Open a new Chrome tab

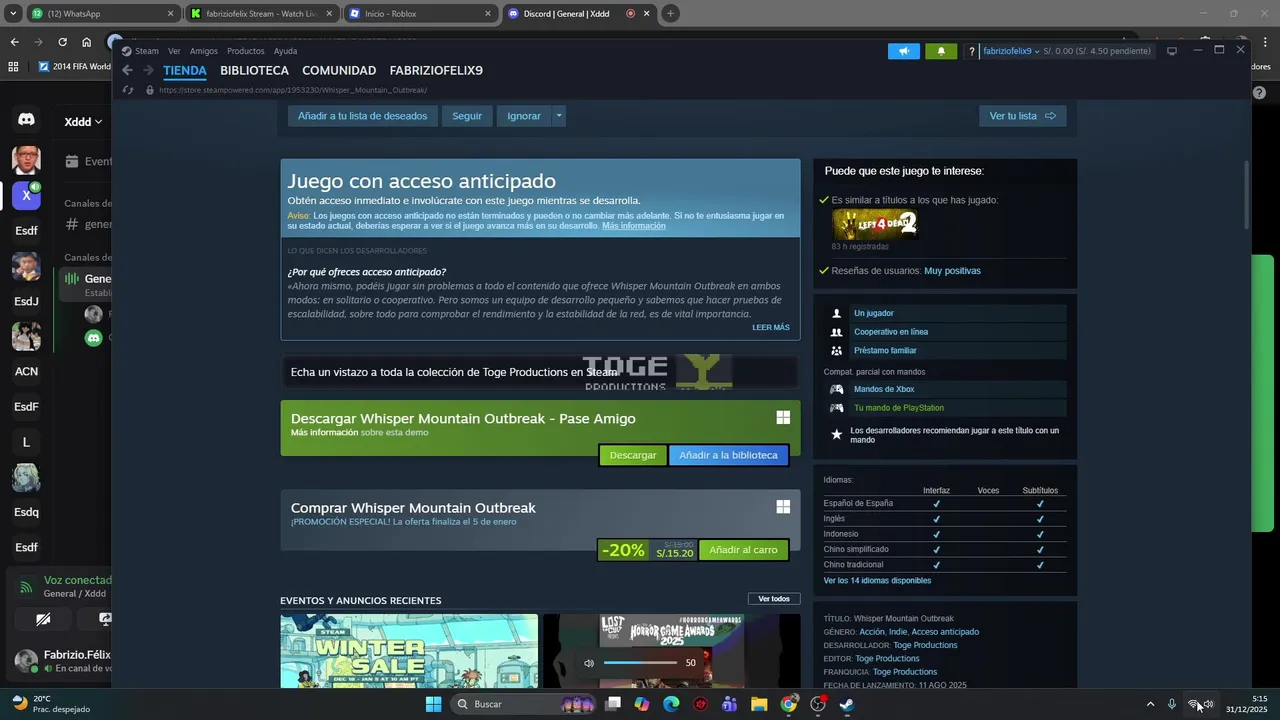670,13
